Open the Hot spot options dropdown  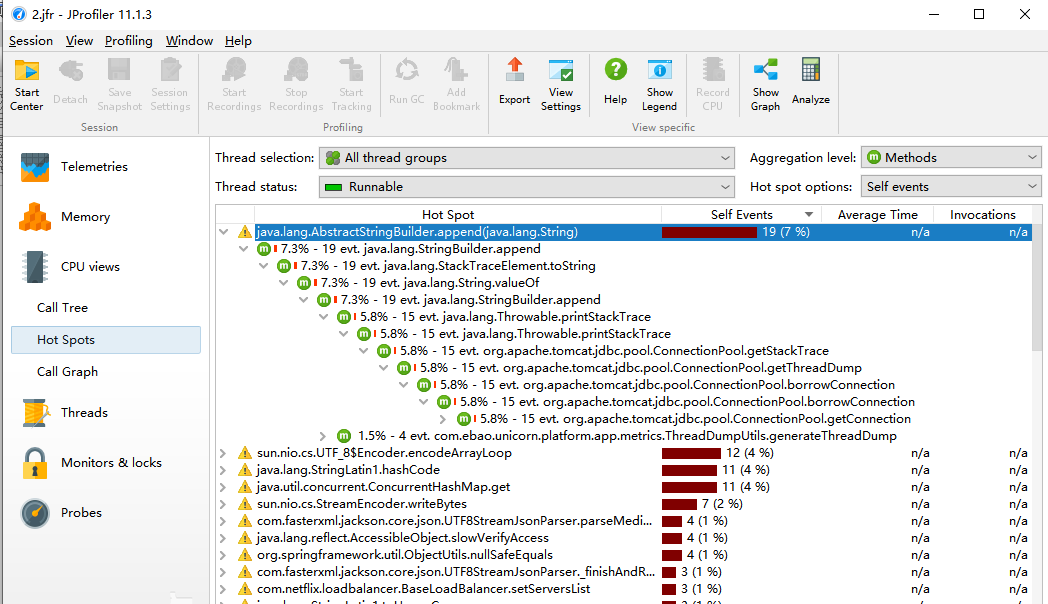click(951, 187)
